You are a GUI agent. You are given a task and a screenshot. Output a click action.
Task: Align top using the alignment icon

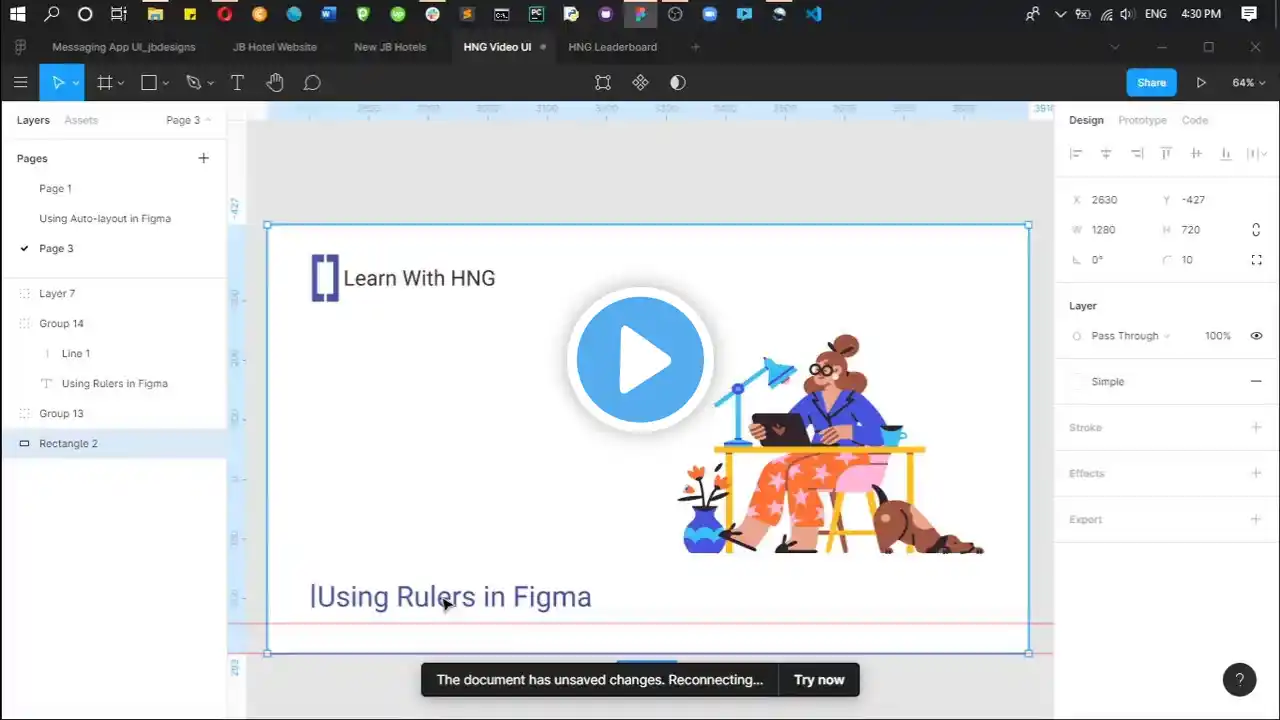1166,154
